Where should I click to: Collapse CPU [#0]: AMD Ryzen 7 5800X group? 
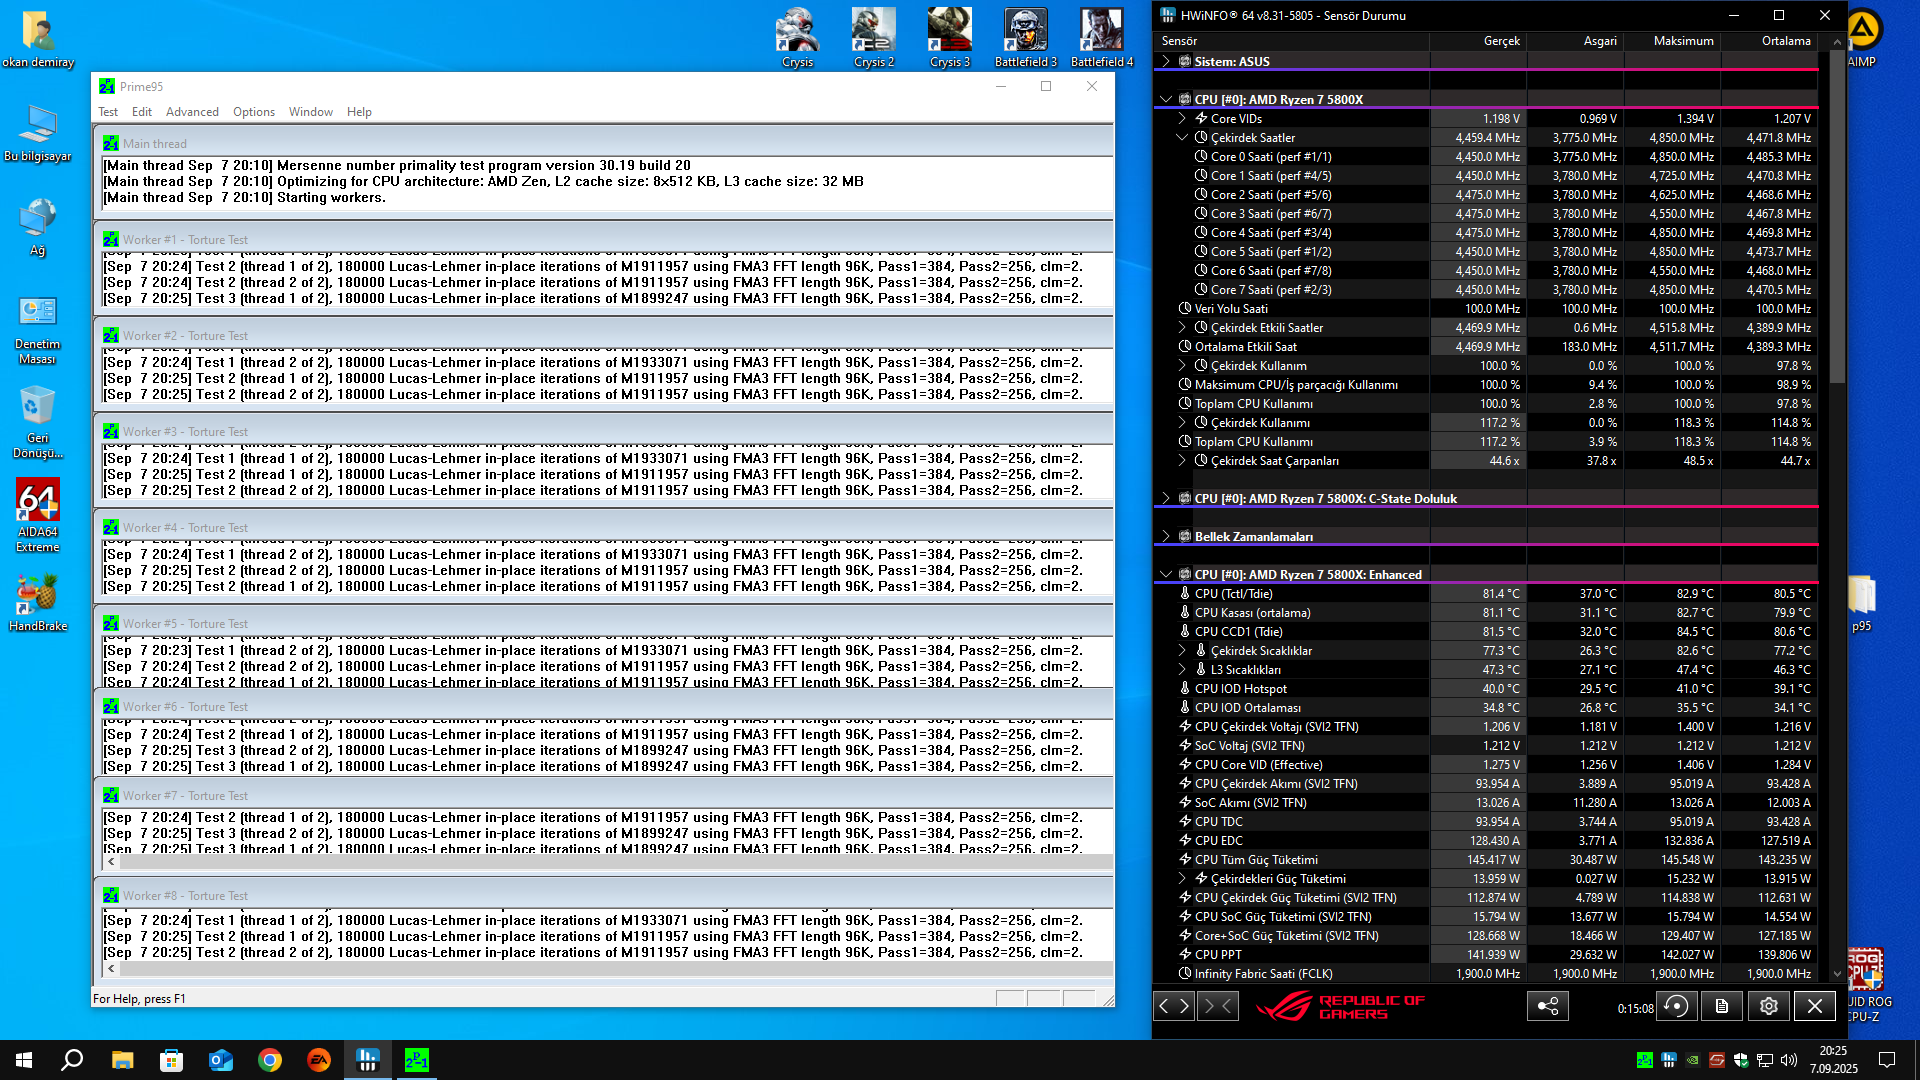[1166, 99]
